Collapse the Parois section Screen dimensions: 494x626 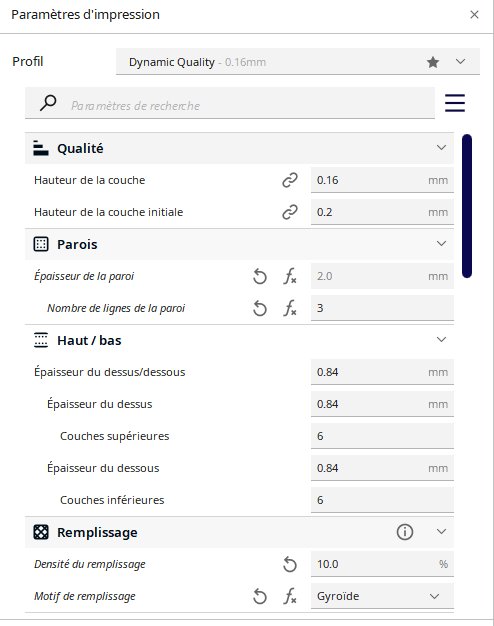[x=441, y=244]
